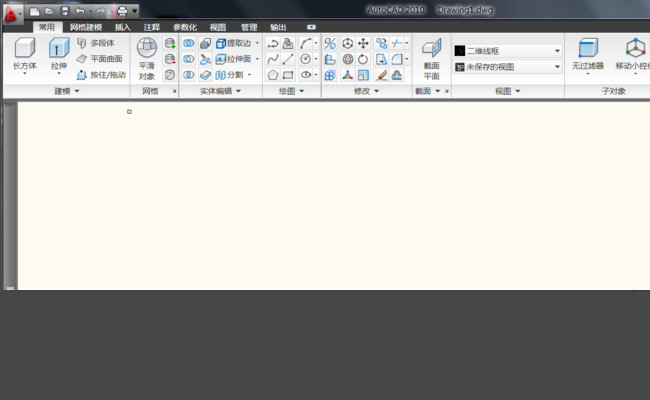Screen dimensions: 650x400
Task: Click the 平面曲面 planar surface button
Action: click(100, 59)
